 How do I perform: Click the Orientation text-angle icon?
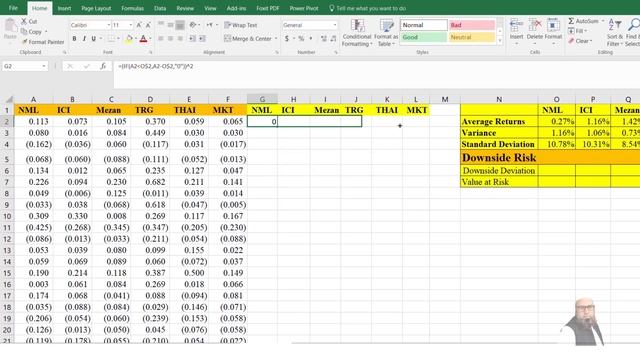(193, 25)
